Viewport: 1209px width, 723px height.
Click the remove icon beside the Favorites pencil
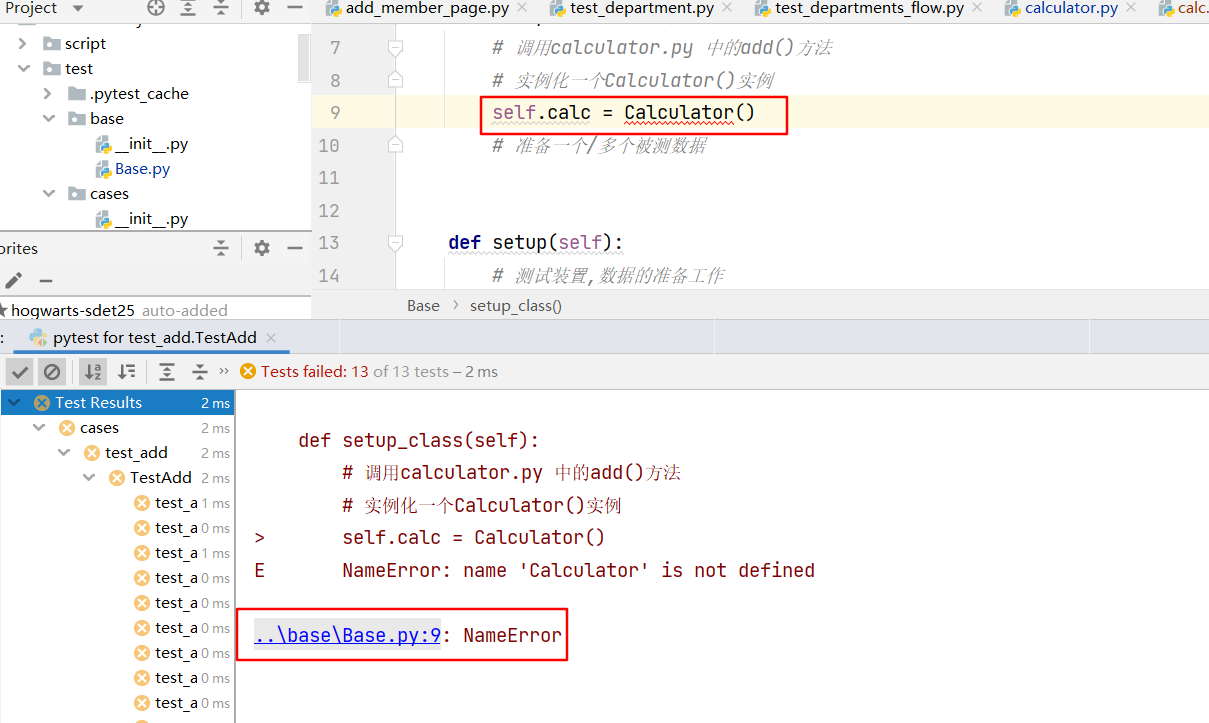[46, 281]
